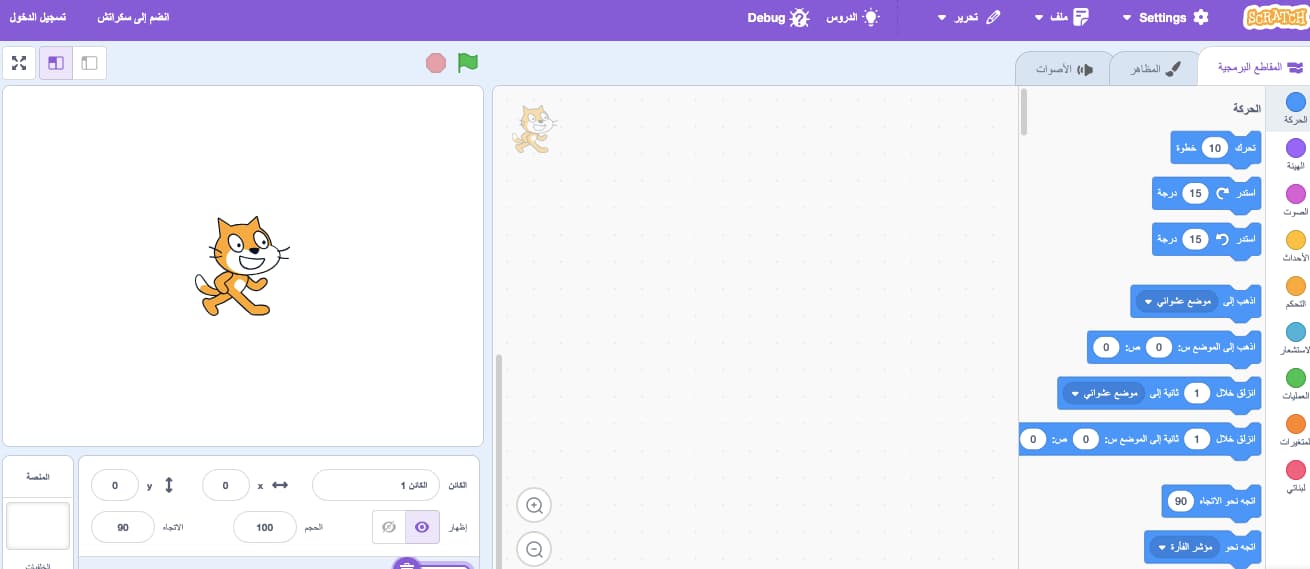This screenshot has height=569, width=1310.
Task: Select the التحكم control category
Action: click(1295, 293)
